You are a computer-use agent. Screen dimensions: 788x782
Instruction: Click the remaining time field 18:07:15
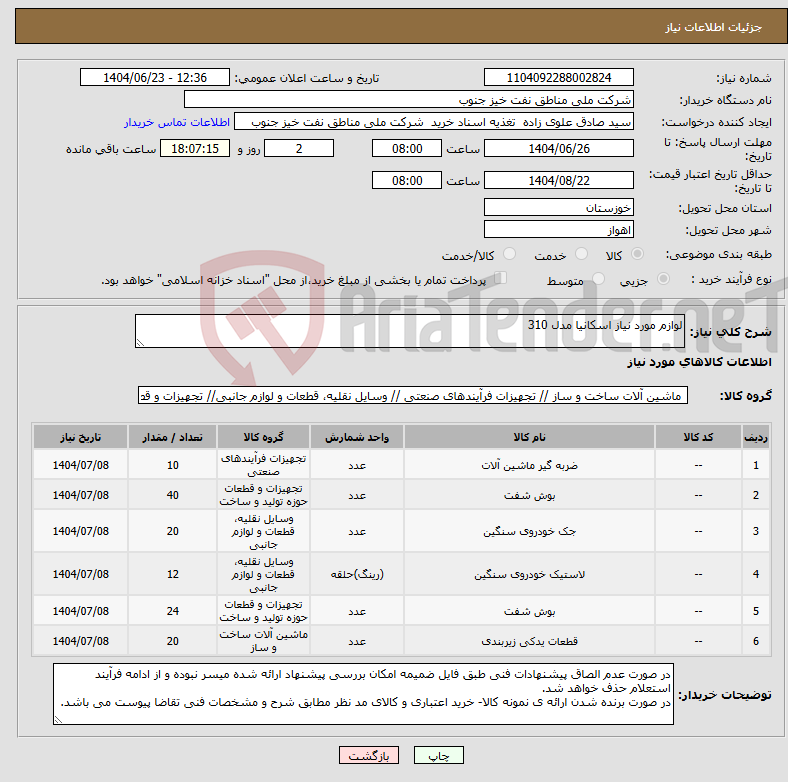pos(195,148)
